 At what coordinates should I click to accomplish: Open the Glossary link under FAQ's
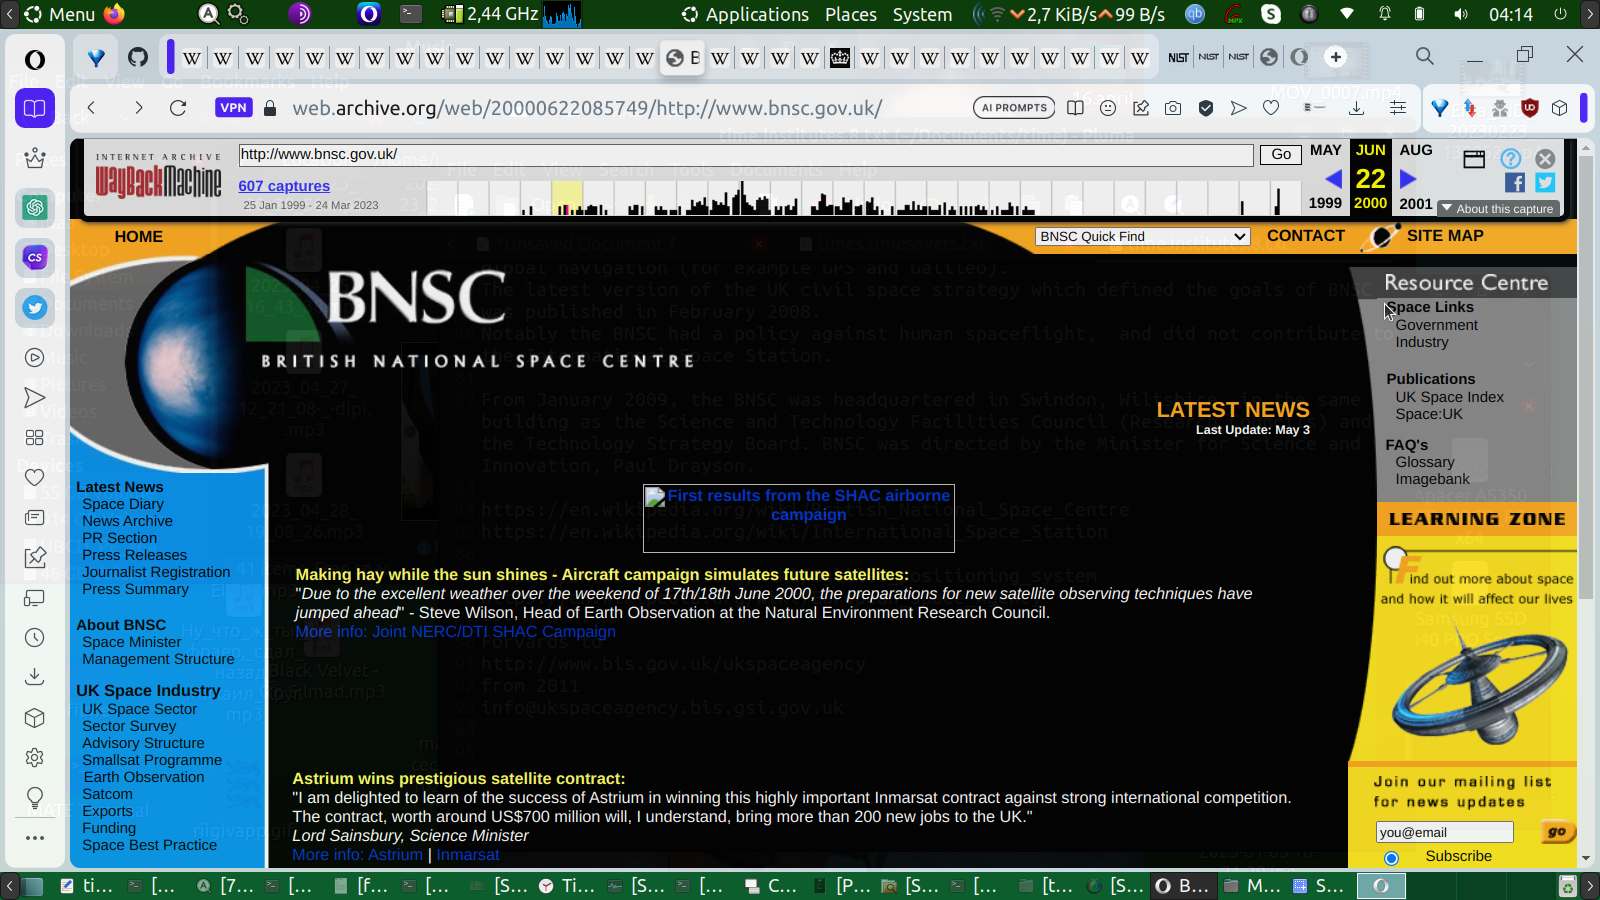tap(1425, 462)
